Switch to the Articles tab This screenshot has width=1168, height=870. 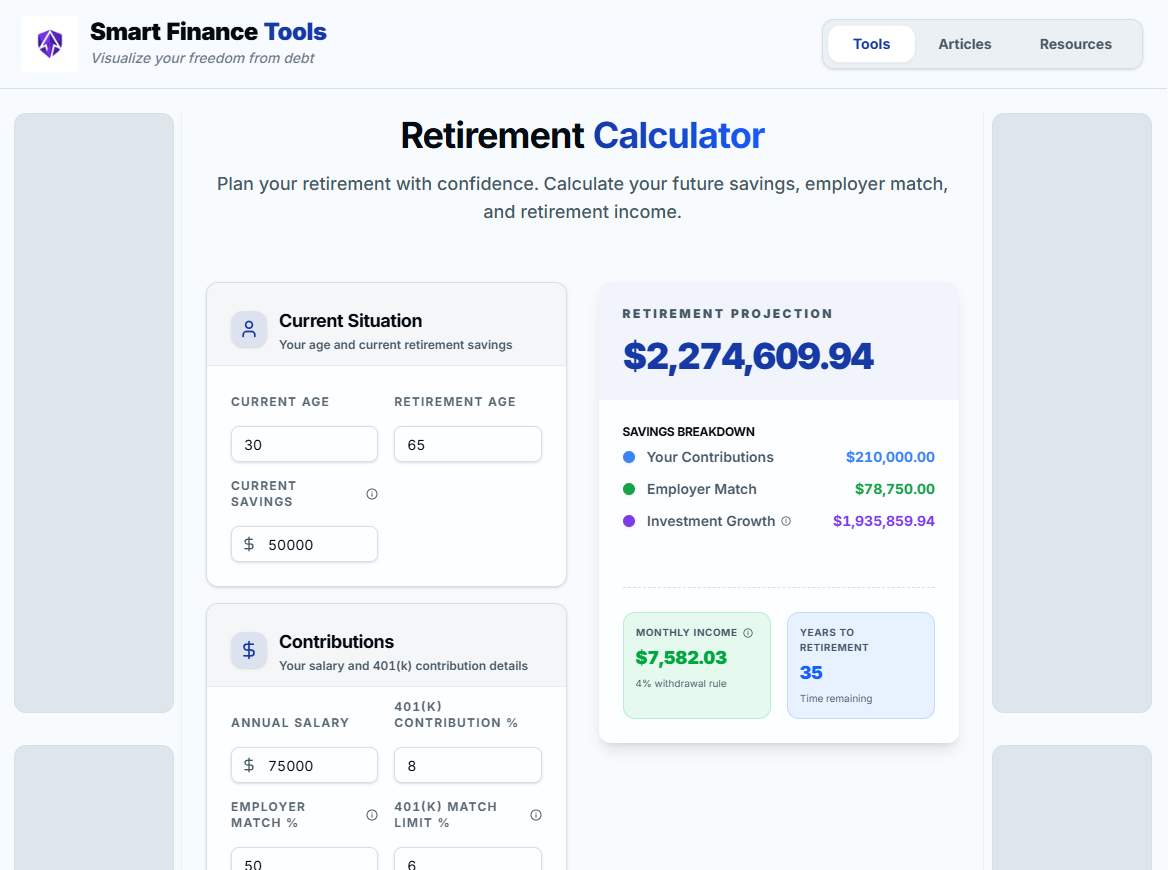964,43
